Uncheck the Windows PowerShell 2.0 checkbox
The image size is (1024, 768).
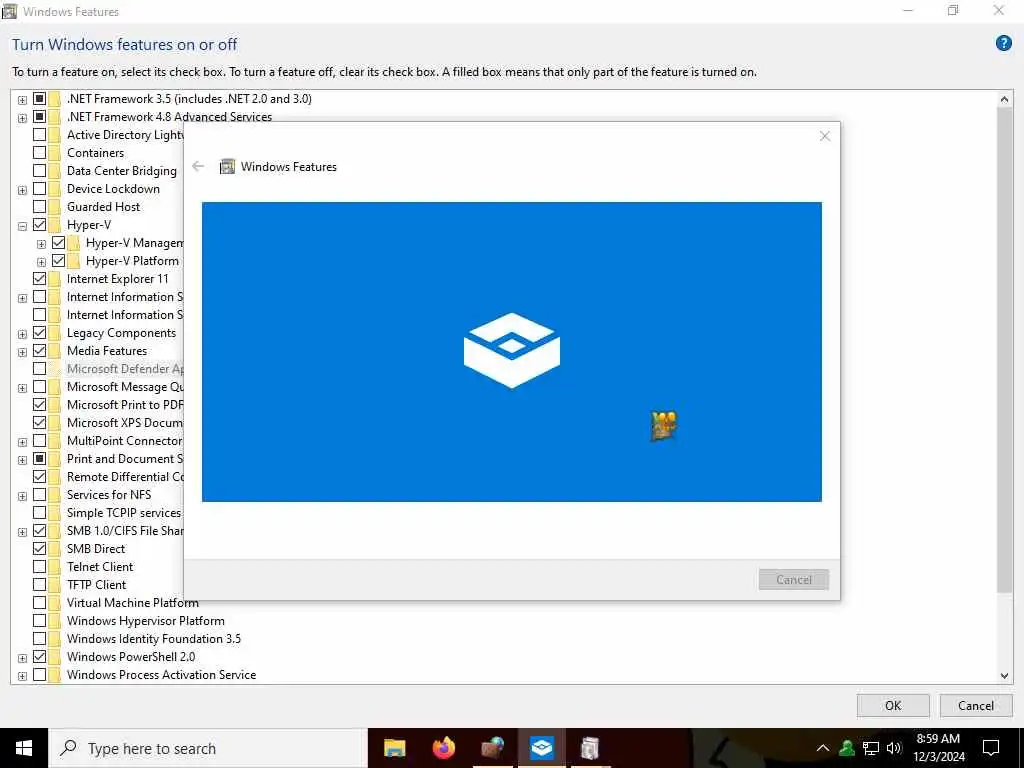[x=39, y=656]
